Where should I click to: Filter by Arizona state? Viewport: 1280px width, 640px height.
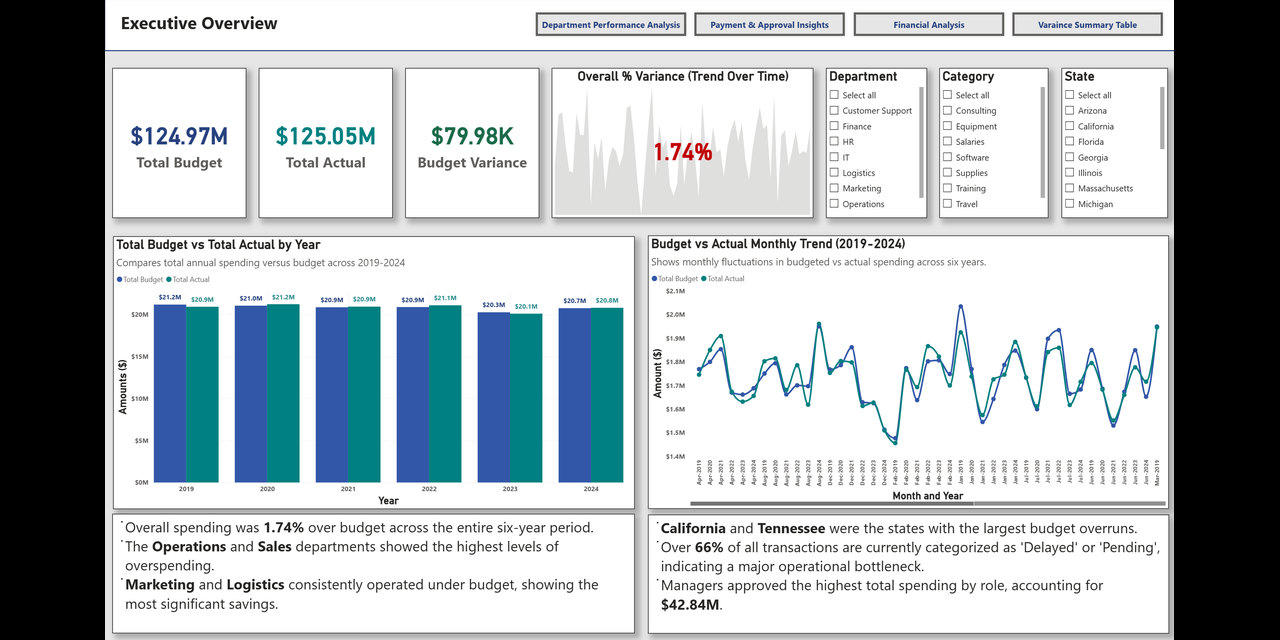coord(1069,111)
